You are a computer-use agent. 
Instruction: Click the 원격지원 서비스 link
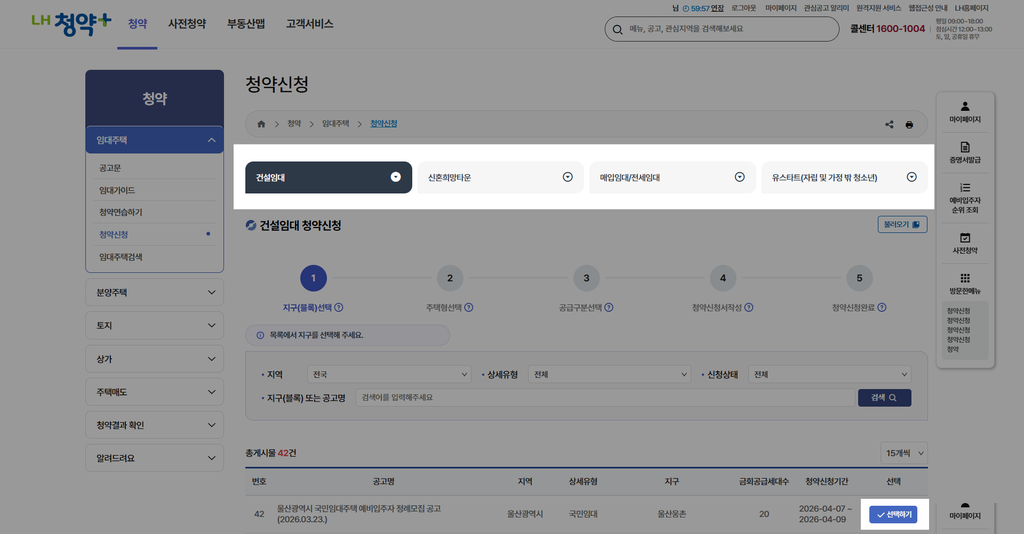point(878,8)
